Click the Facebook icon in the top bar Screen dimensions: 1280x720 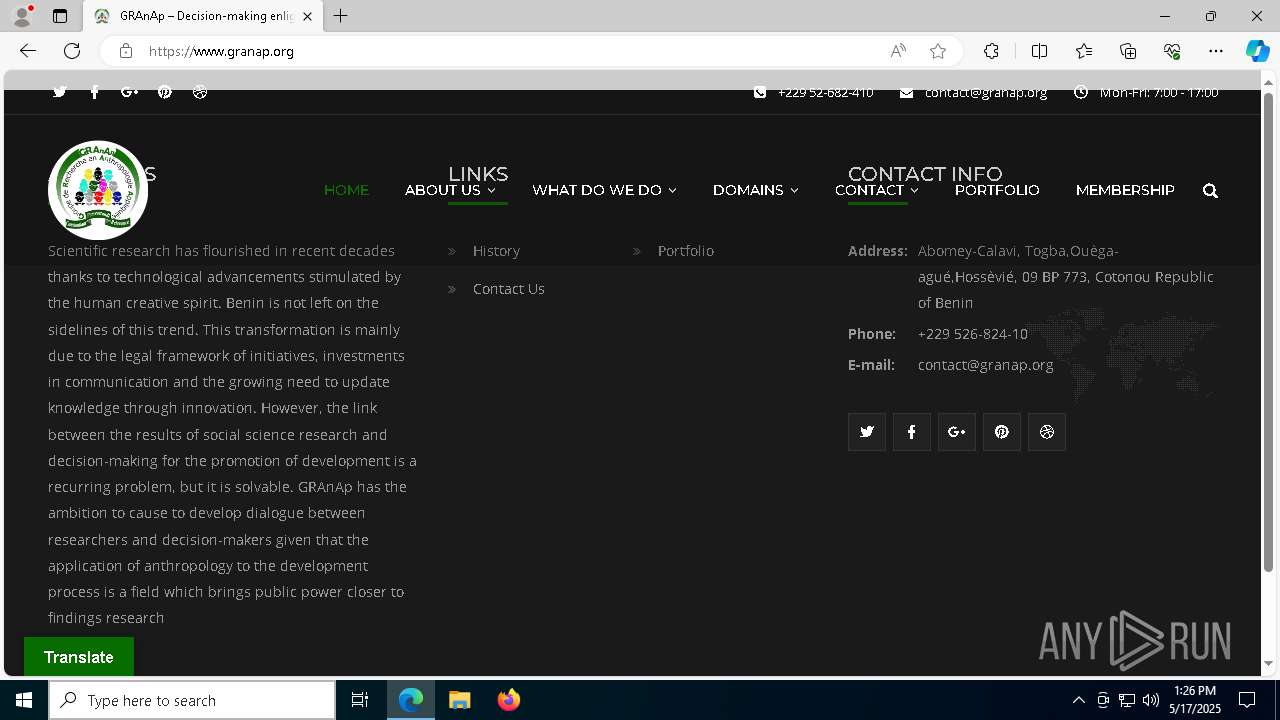pos(95,92)
